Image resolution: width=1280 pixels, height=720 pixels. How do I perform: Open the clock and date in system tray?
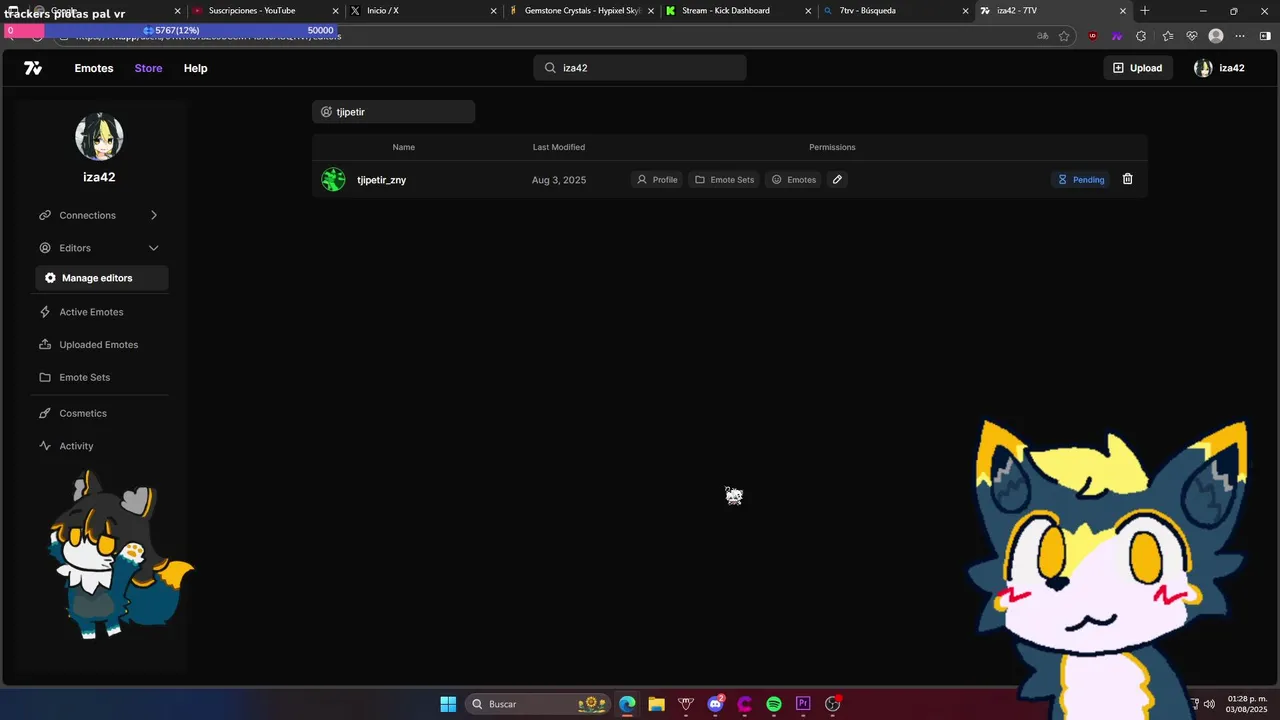(x=1247, y=704)
